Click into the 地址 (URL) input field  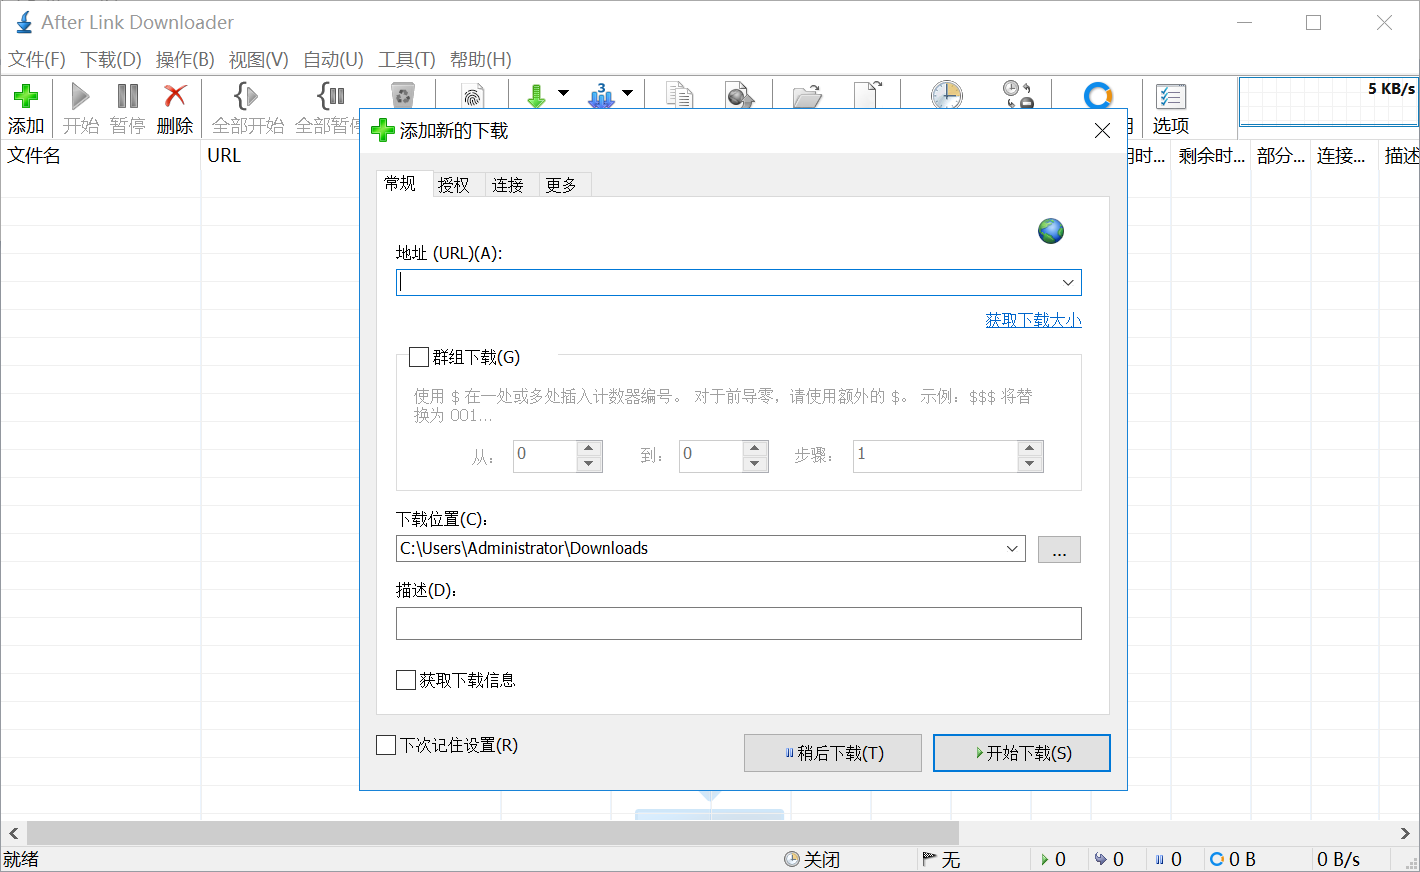[x=727, y=283]
